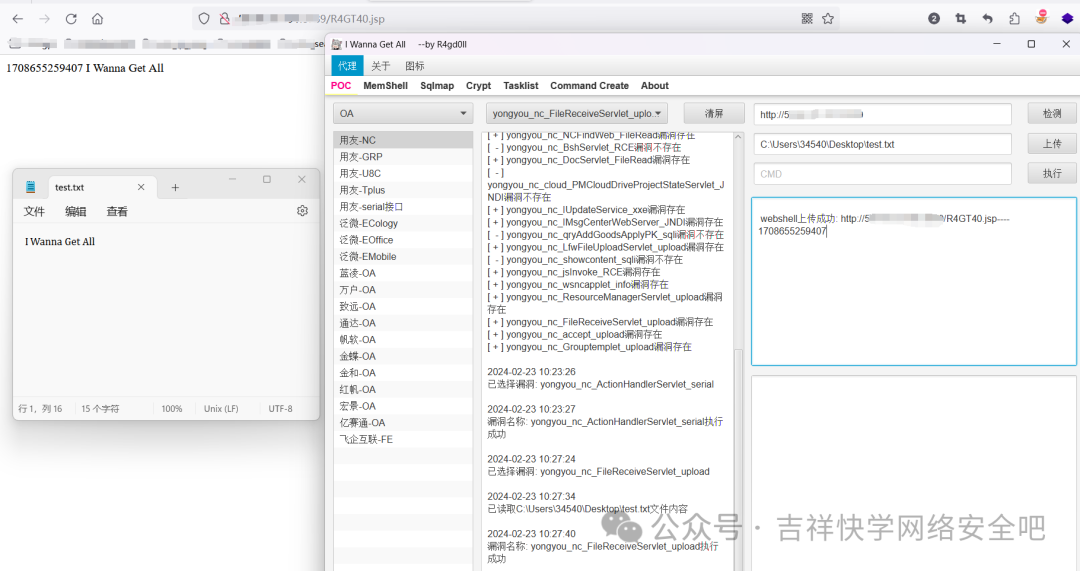Open the 编辑 menu in Notepad
1080x571 pixels.
pyautogui.click(x=76, y=211)
